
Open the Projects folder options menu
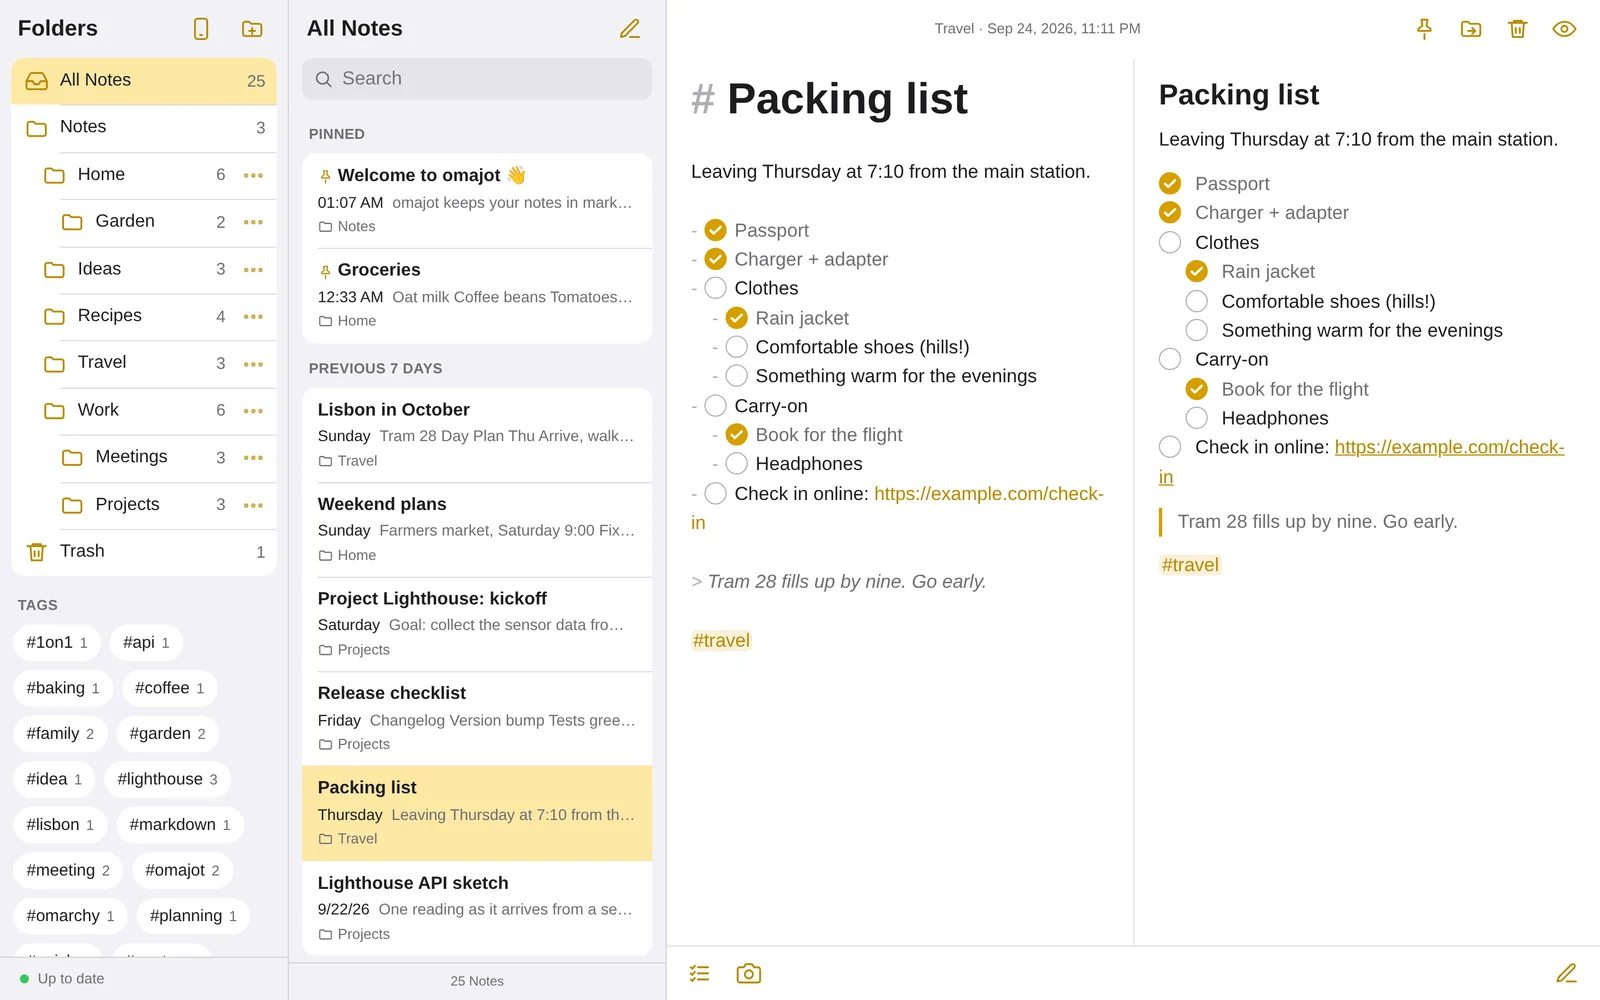pos(253,504)
